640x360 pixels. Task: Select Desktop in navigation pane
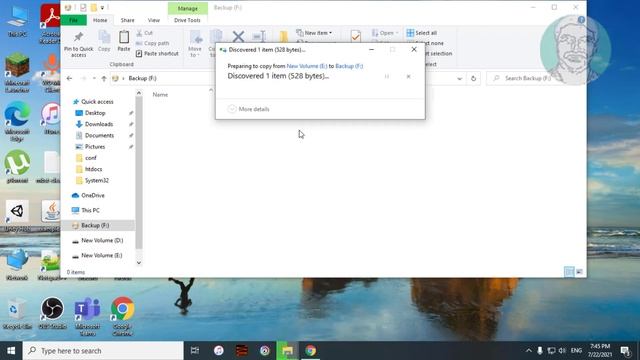(95, 113)
